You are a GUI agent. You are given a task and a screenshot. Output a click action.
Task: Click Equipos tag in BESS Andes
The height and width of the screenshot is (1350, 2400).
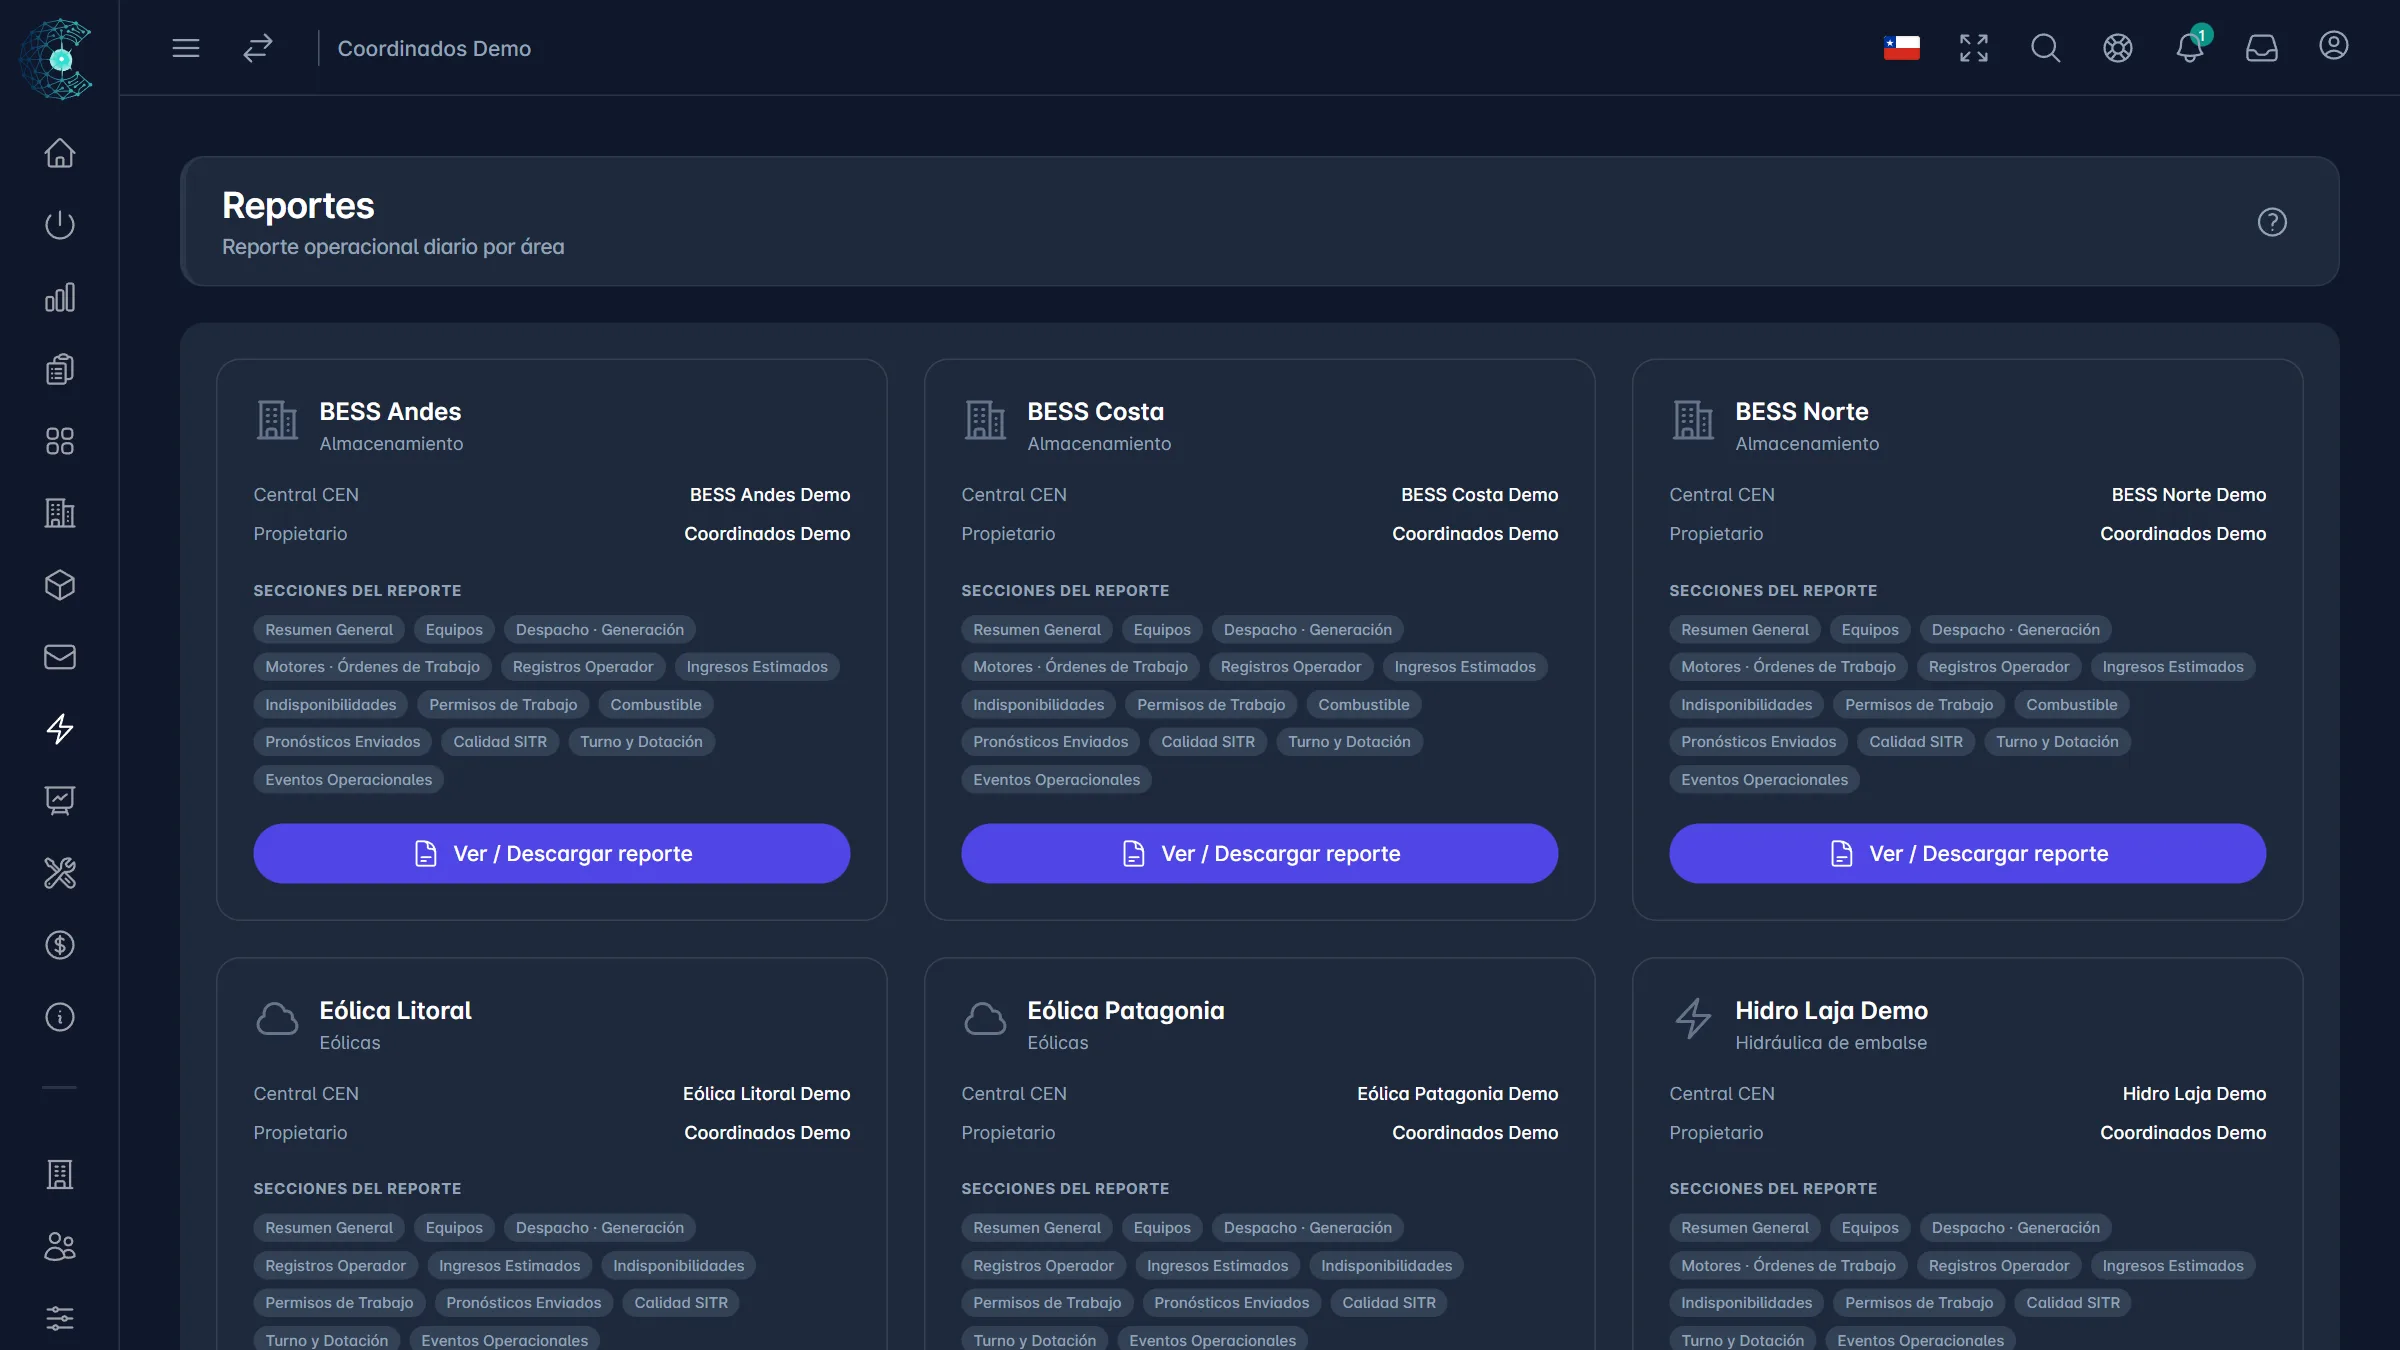point(454,629)
